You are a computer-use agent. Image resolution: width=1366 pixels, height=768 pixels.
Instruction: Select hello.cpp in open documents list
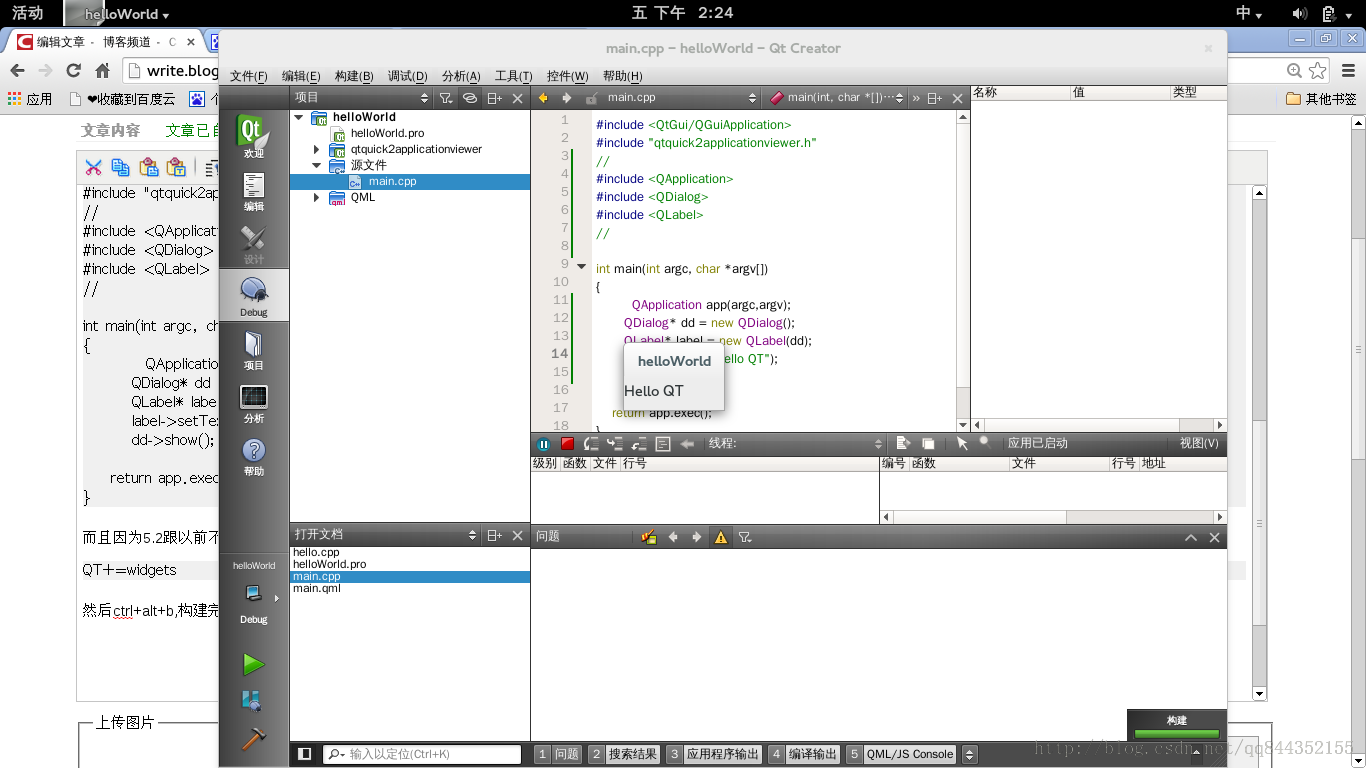[x=316, y=552]
